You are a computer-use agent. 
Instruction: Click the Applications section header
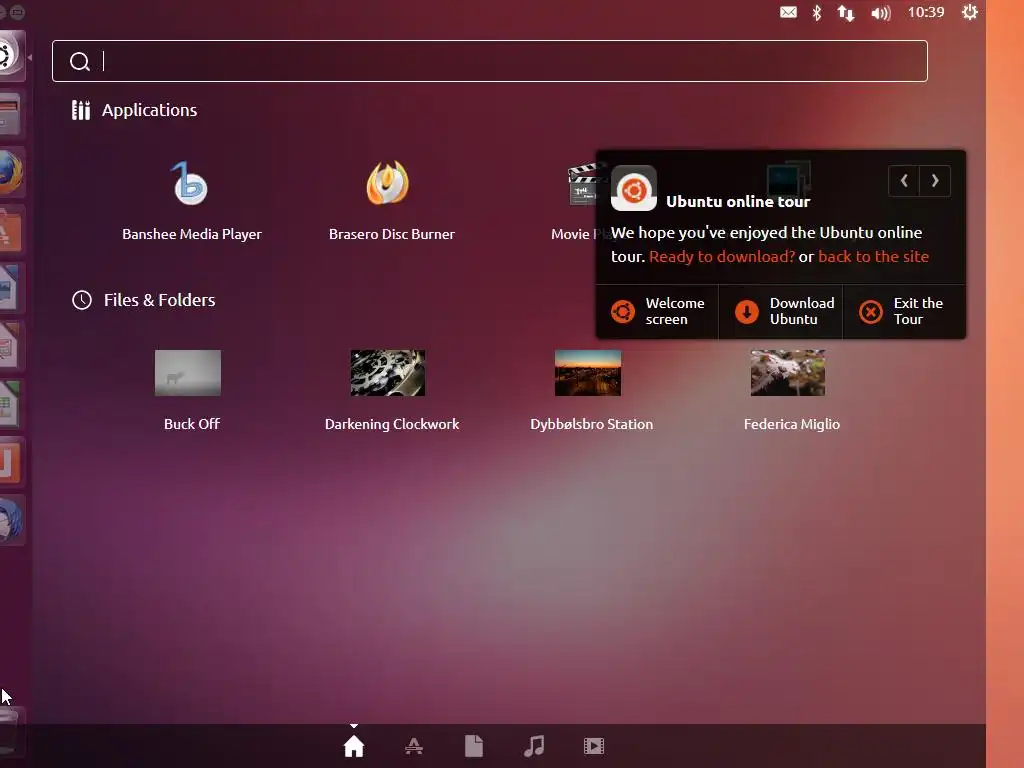pyautogui.click(x=135, y=110)
